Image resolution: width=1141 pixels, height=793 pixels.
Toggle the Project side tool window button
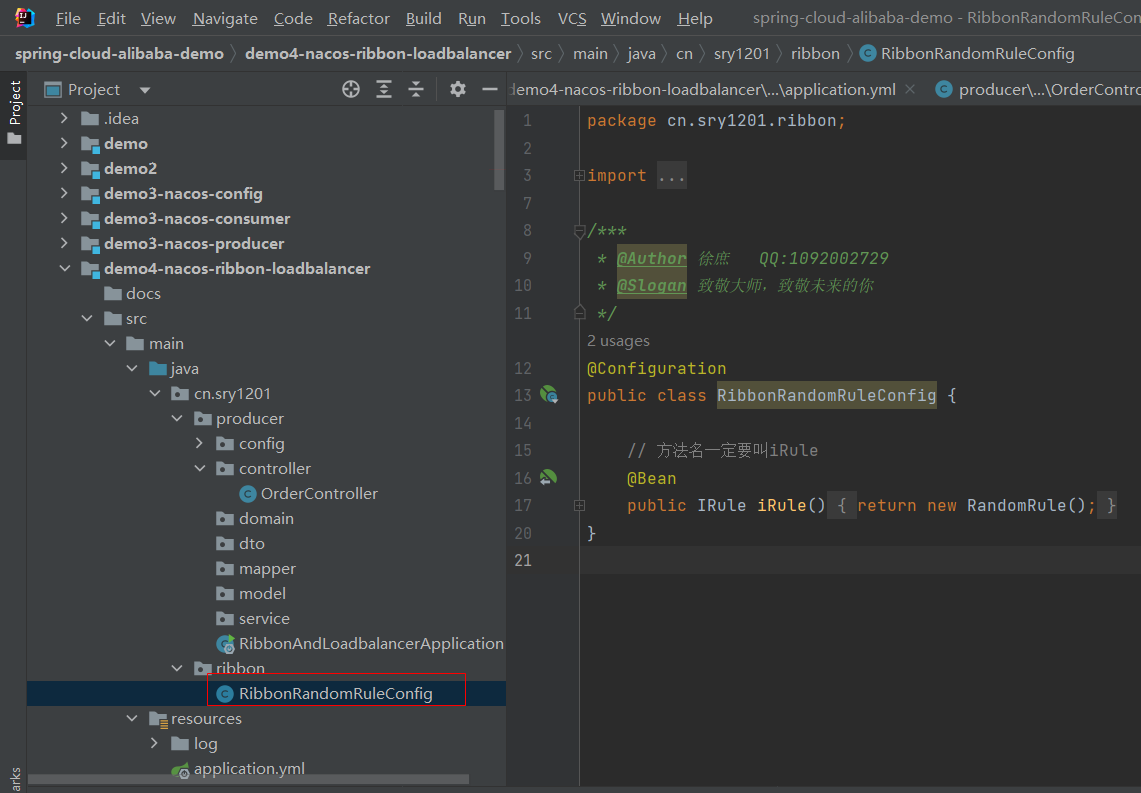(x=14, y=112)
